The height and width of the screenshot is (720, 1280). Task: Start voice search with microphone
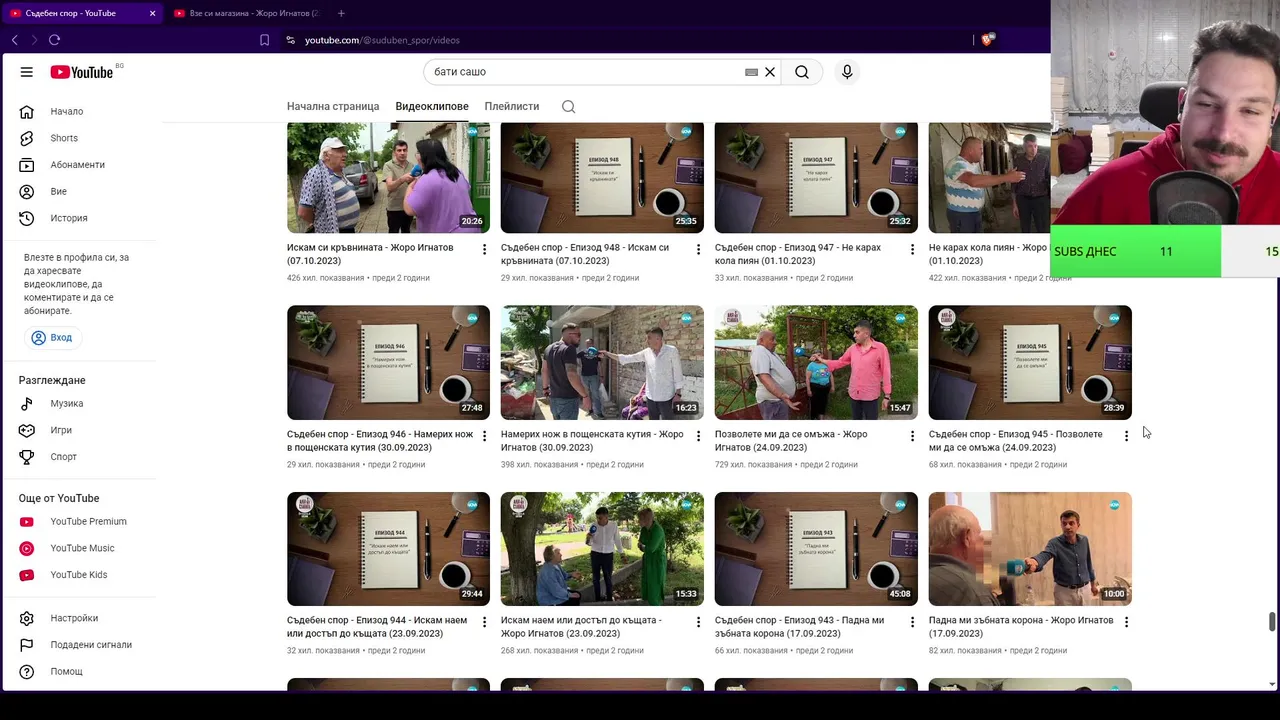(847, 72)
